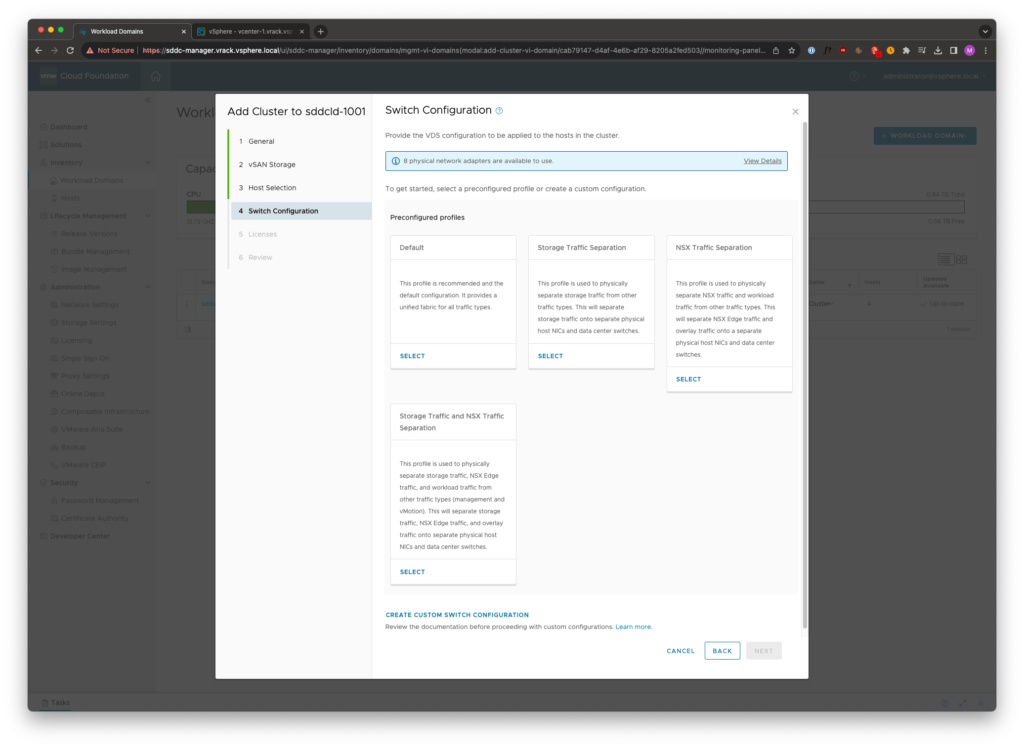
Task: Close the vSphere browser tab
Action: 302,31
